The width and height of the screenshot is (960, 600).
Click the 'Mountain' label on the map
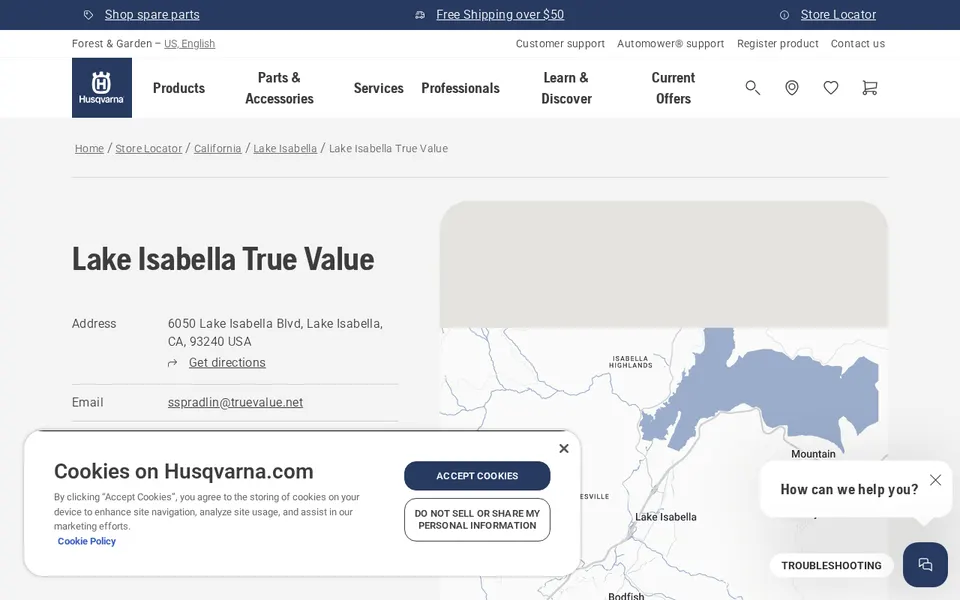point(813,454)
